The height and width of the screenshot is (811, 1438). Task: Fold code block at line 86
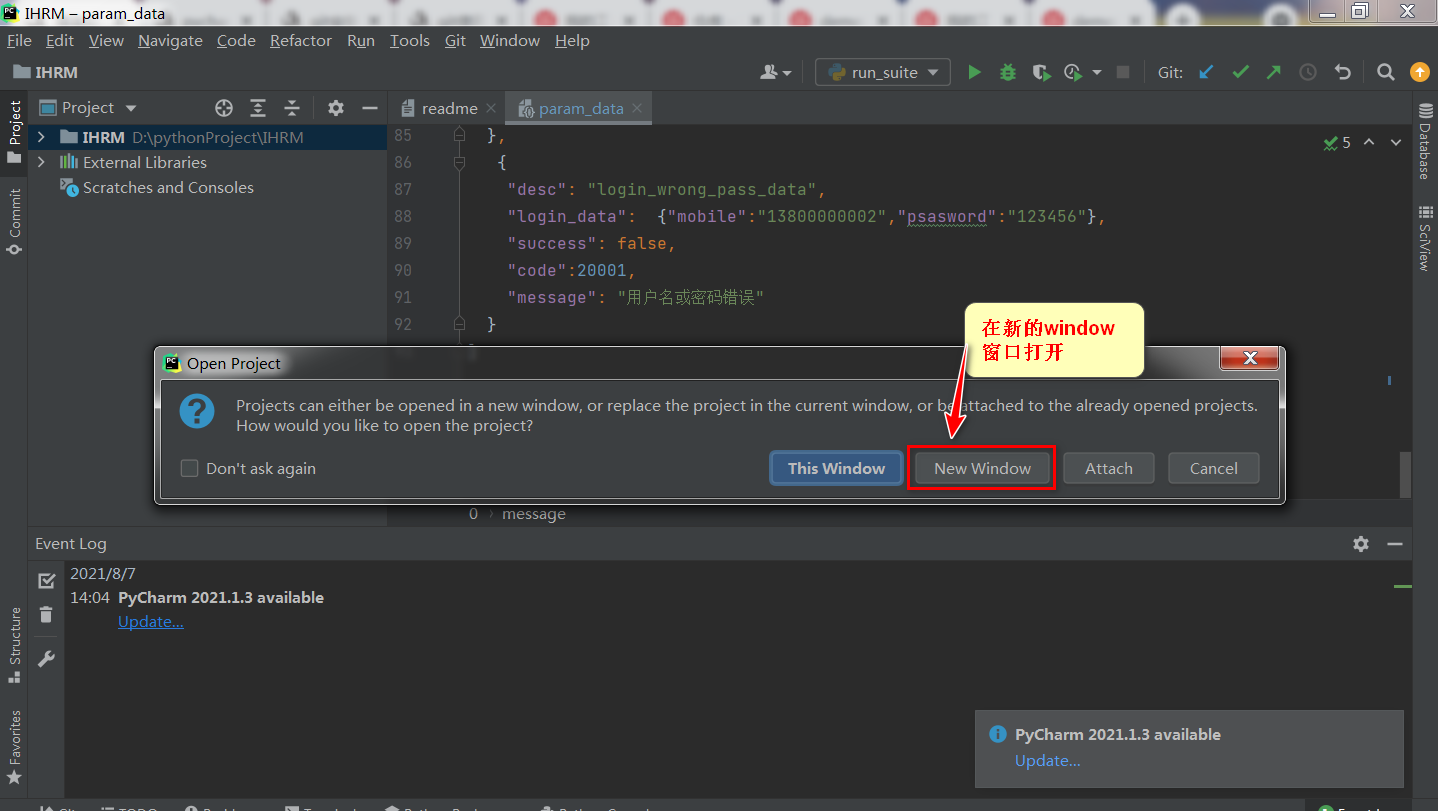click(x=460, y=161)
